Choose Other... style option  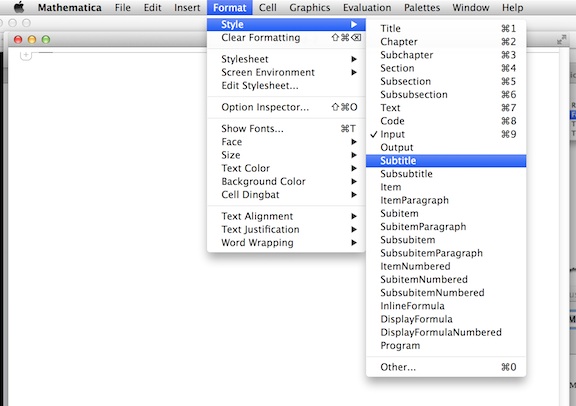click(x=446, y=367)
